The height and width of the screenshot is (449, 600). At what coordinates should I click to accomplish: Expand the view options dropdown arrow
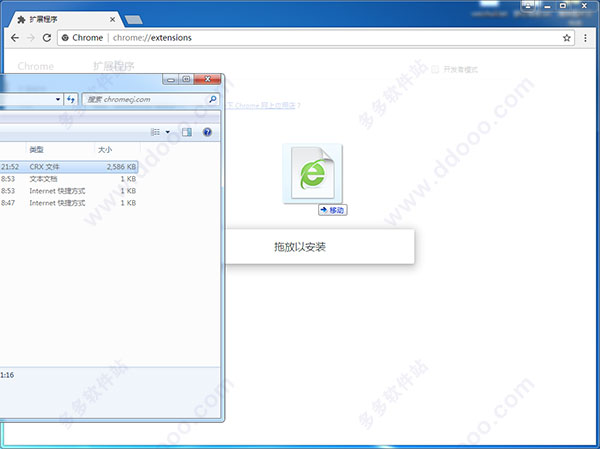tap(168, 132)
